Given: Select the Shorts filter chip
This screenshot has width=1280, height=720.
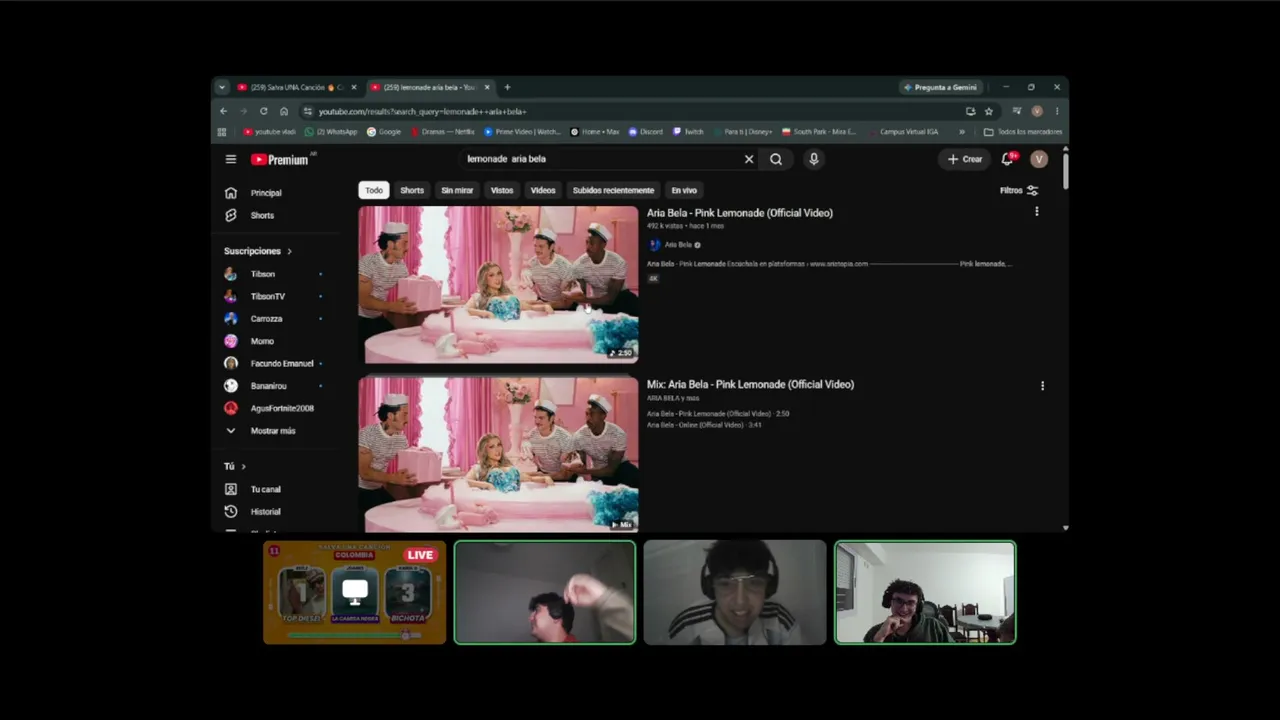Looking at the screenshot, I should click(412, 190).
